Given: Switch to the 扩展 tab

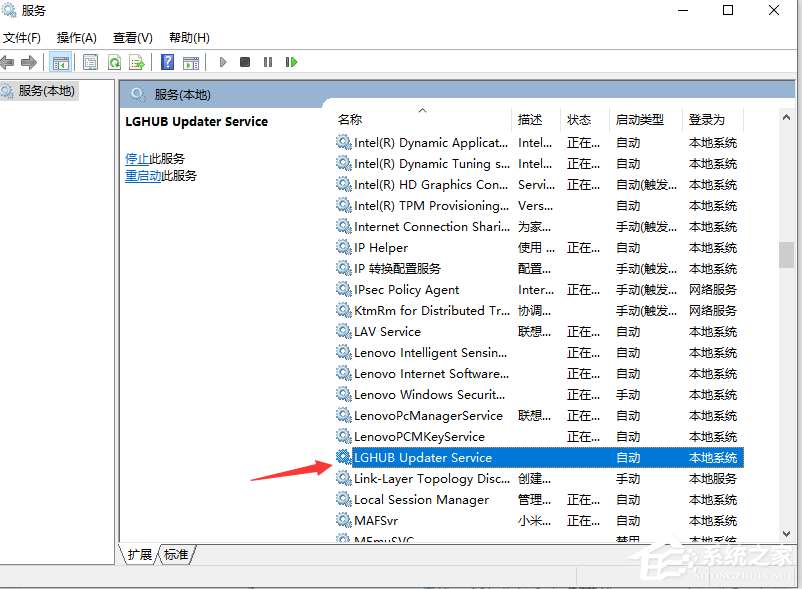Looking at the screenshot, I should point(140,555).
